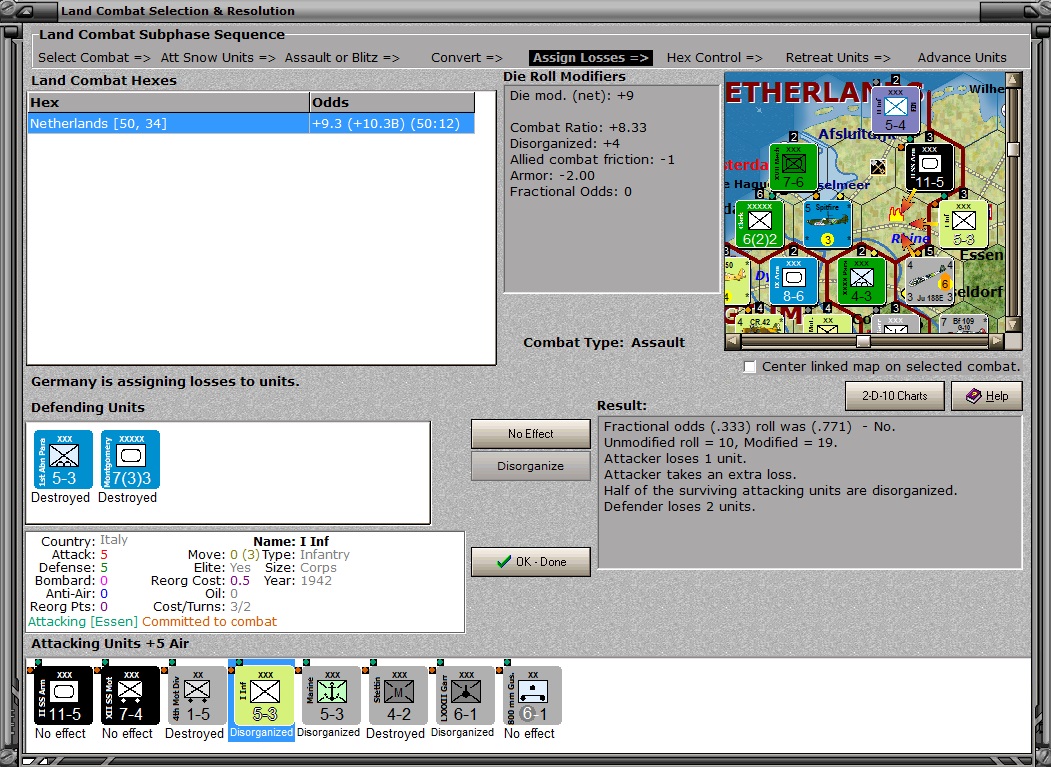Screen dimensions: 1051x767
Task: Select the XII SS Mot 7-4 attacking unit
Action: (x=131, y=695)
